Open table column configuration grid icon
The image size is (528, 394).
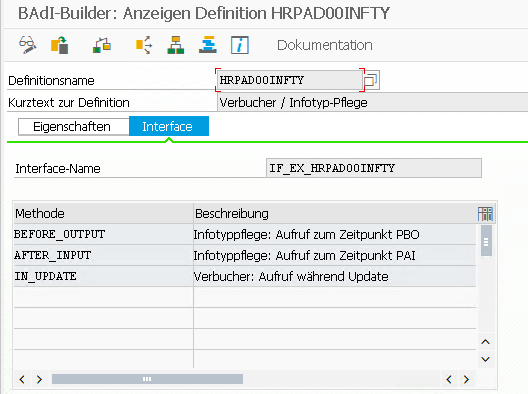(x=485, y=214)
